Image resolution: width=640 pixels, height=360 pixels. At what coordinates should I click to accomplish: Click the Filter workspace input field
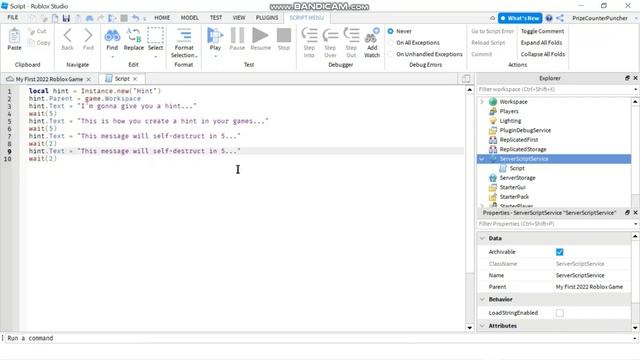(x=554, y=89)
